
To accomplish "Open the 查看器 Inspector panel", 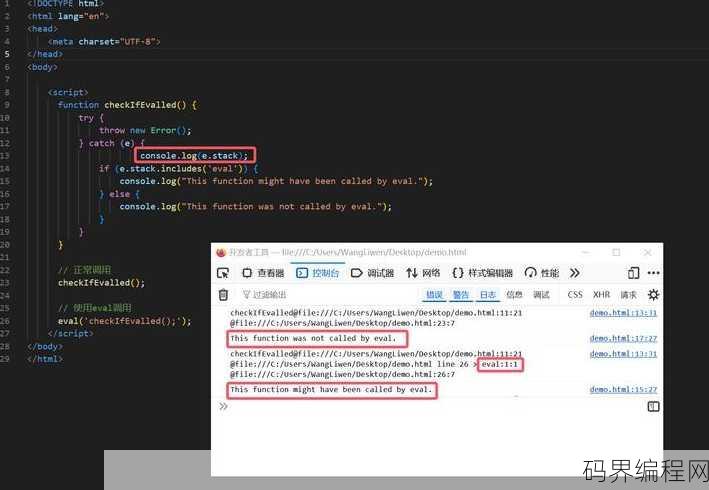I will coord(264,273).
